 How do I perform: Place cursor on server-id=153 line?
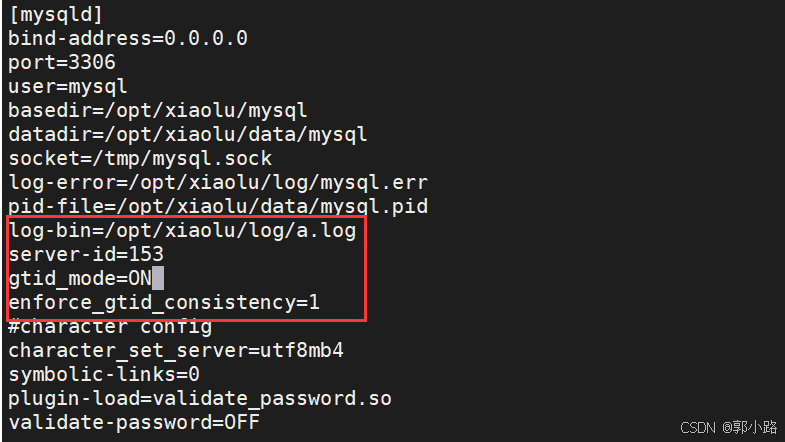[86, 254]
